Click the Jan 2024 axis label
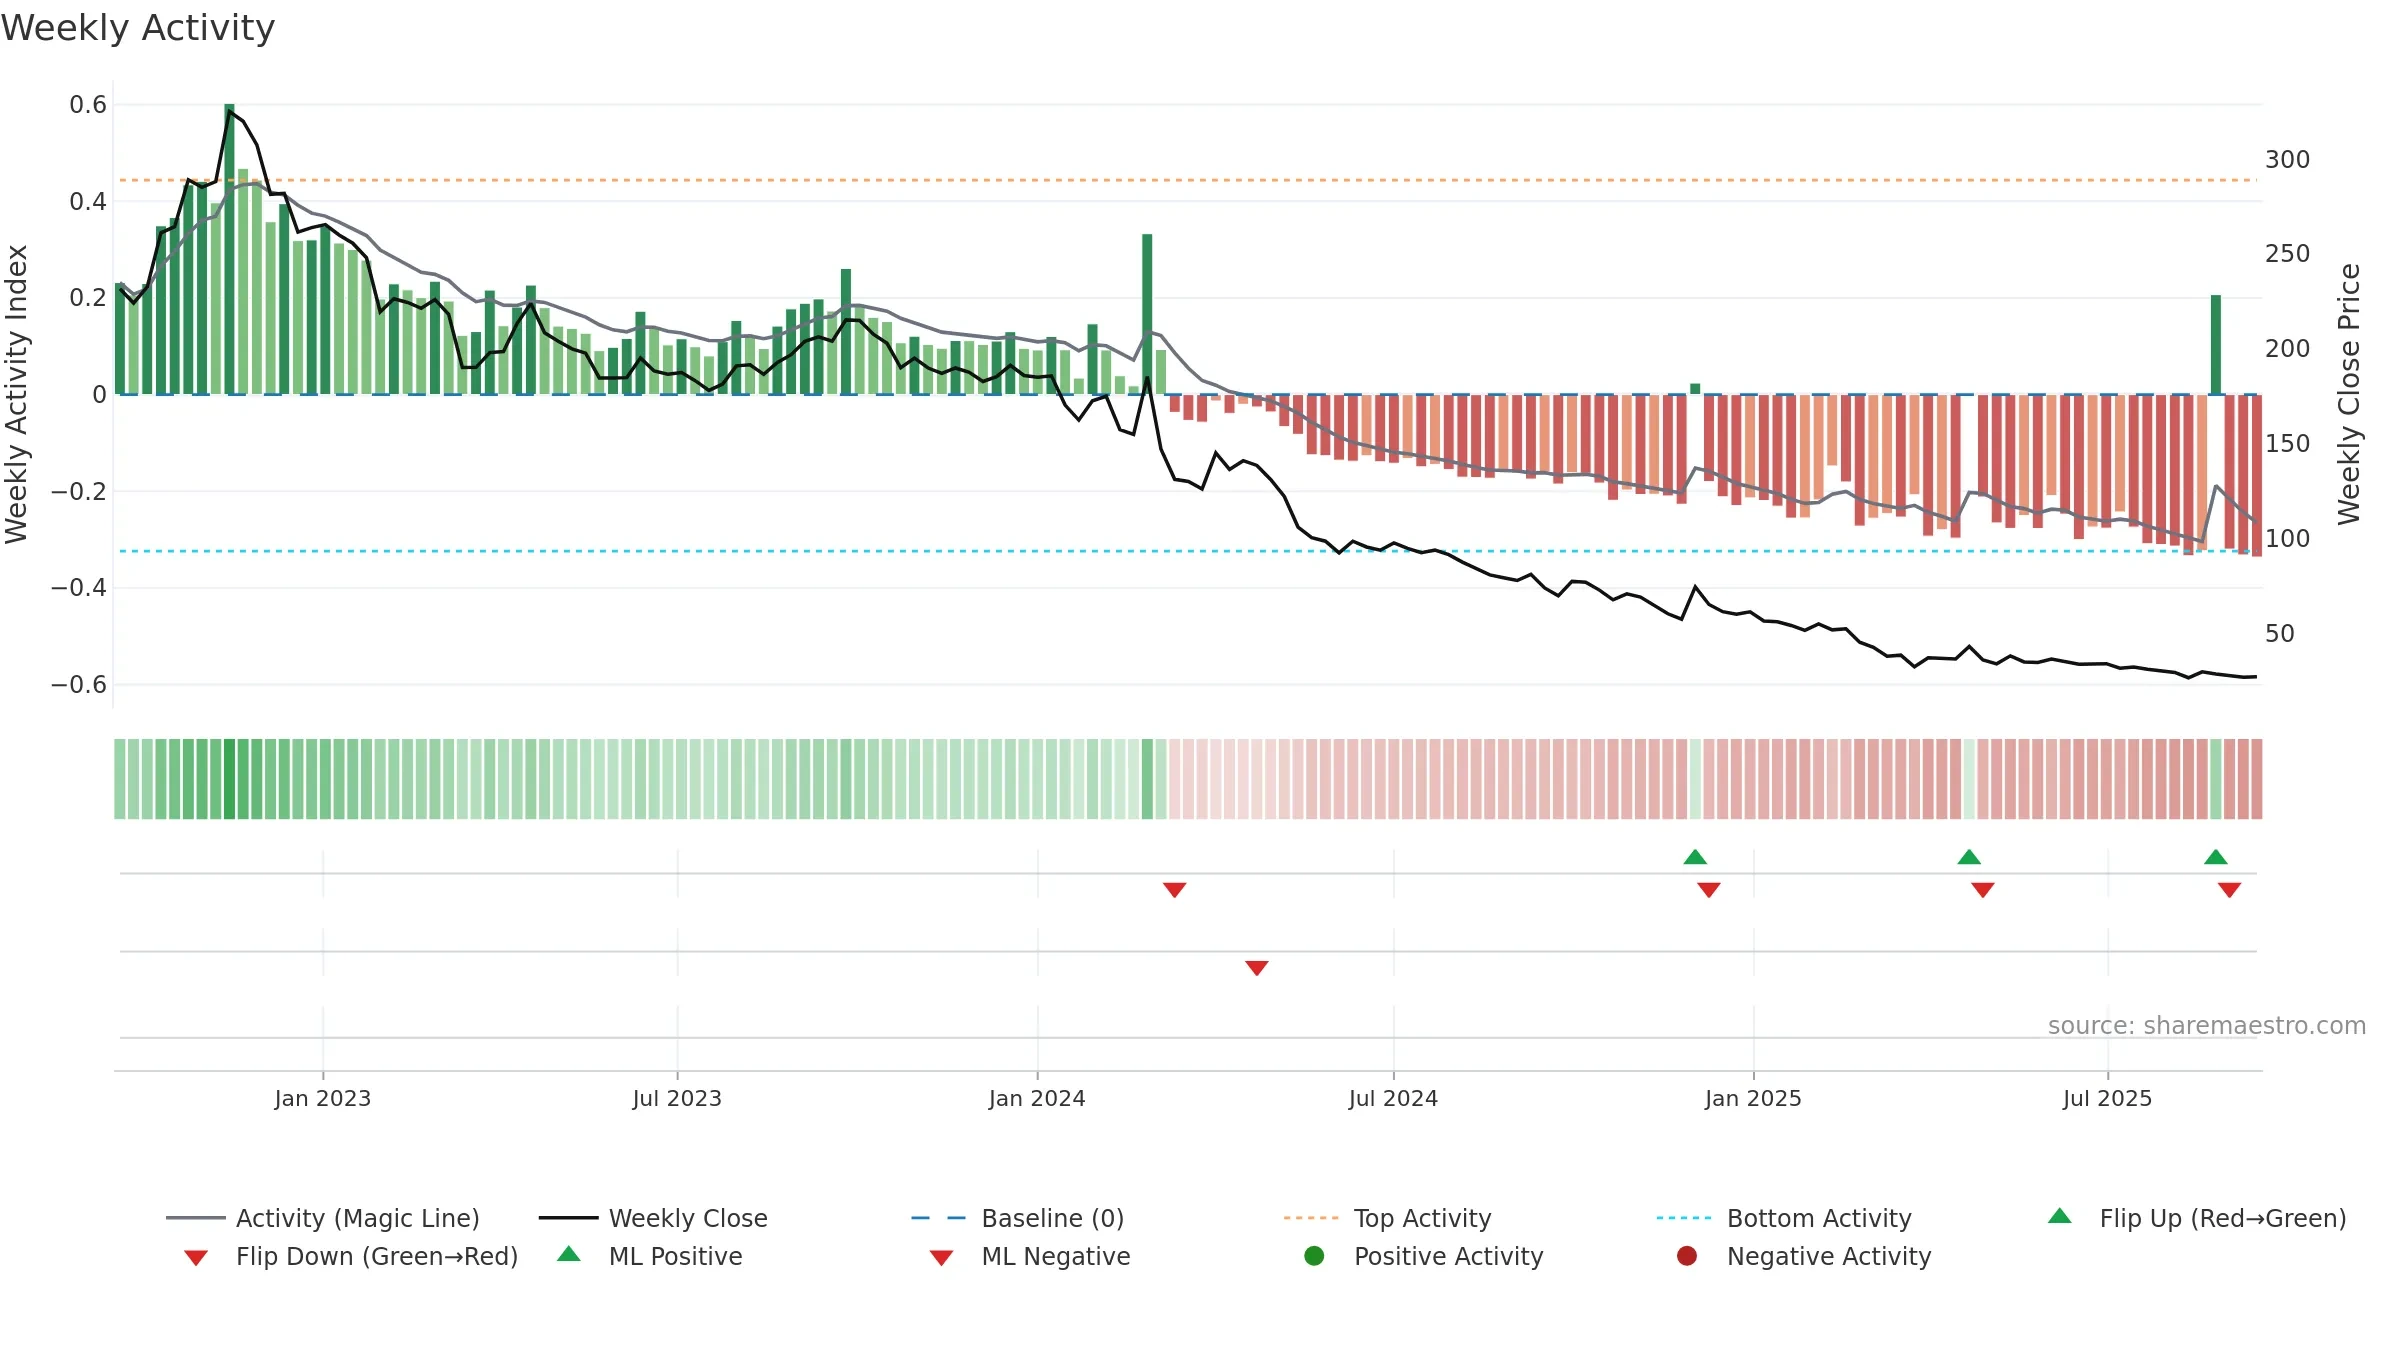Screen dimensions: 2400x1350 [x=1037, y=1098]
